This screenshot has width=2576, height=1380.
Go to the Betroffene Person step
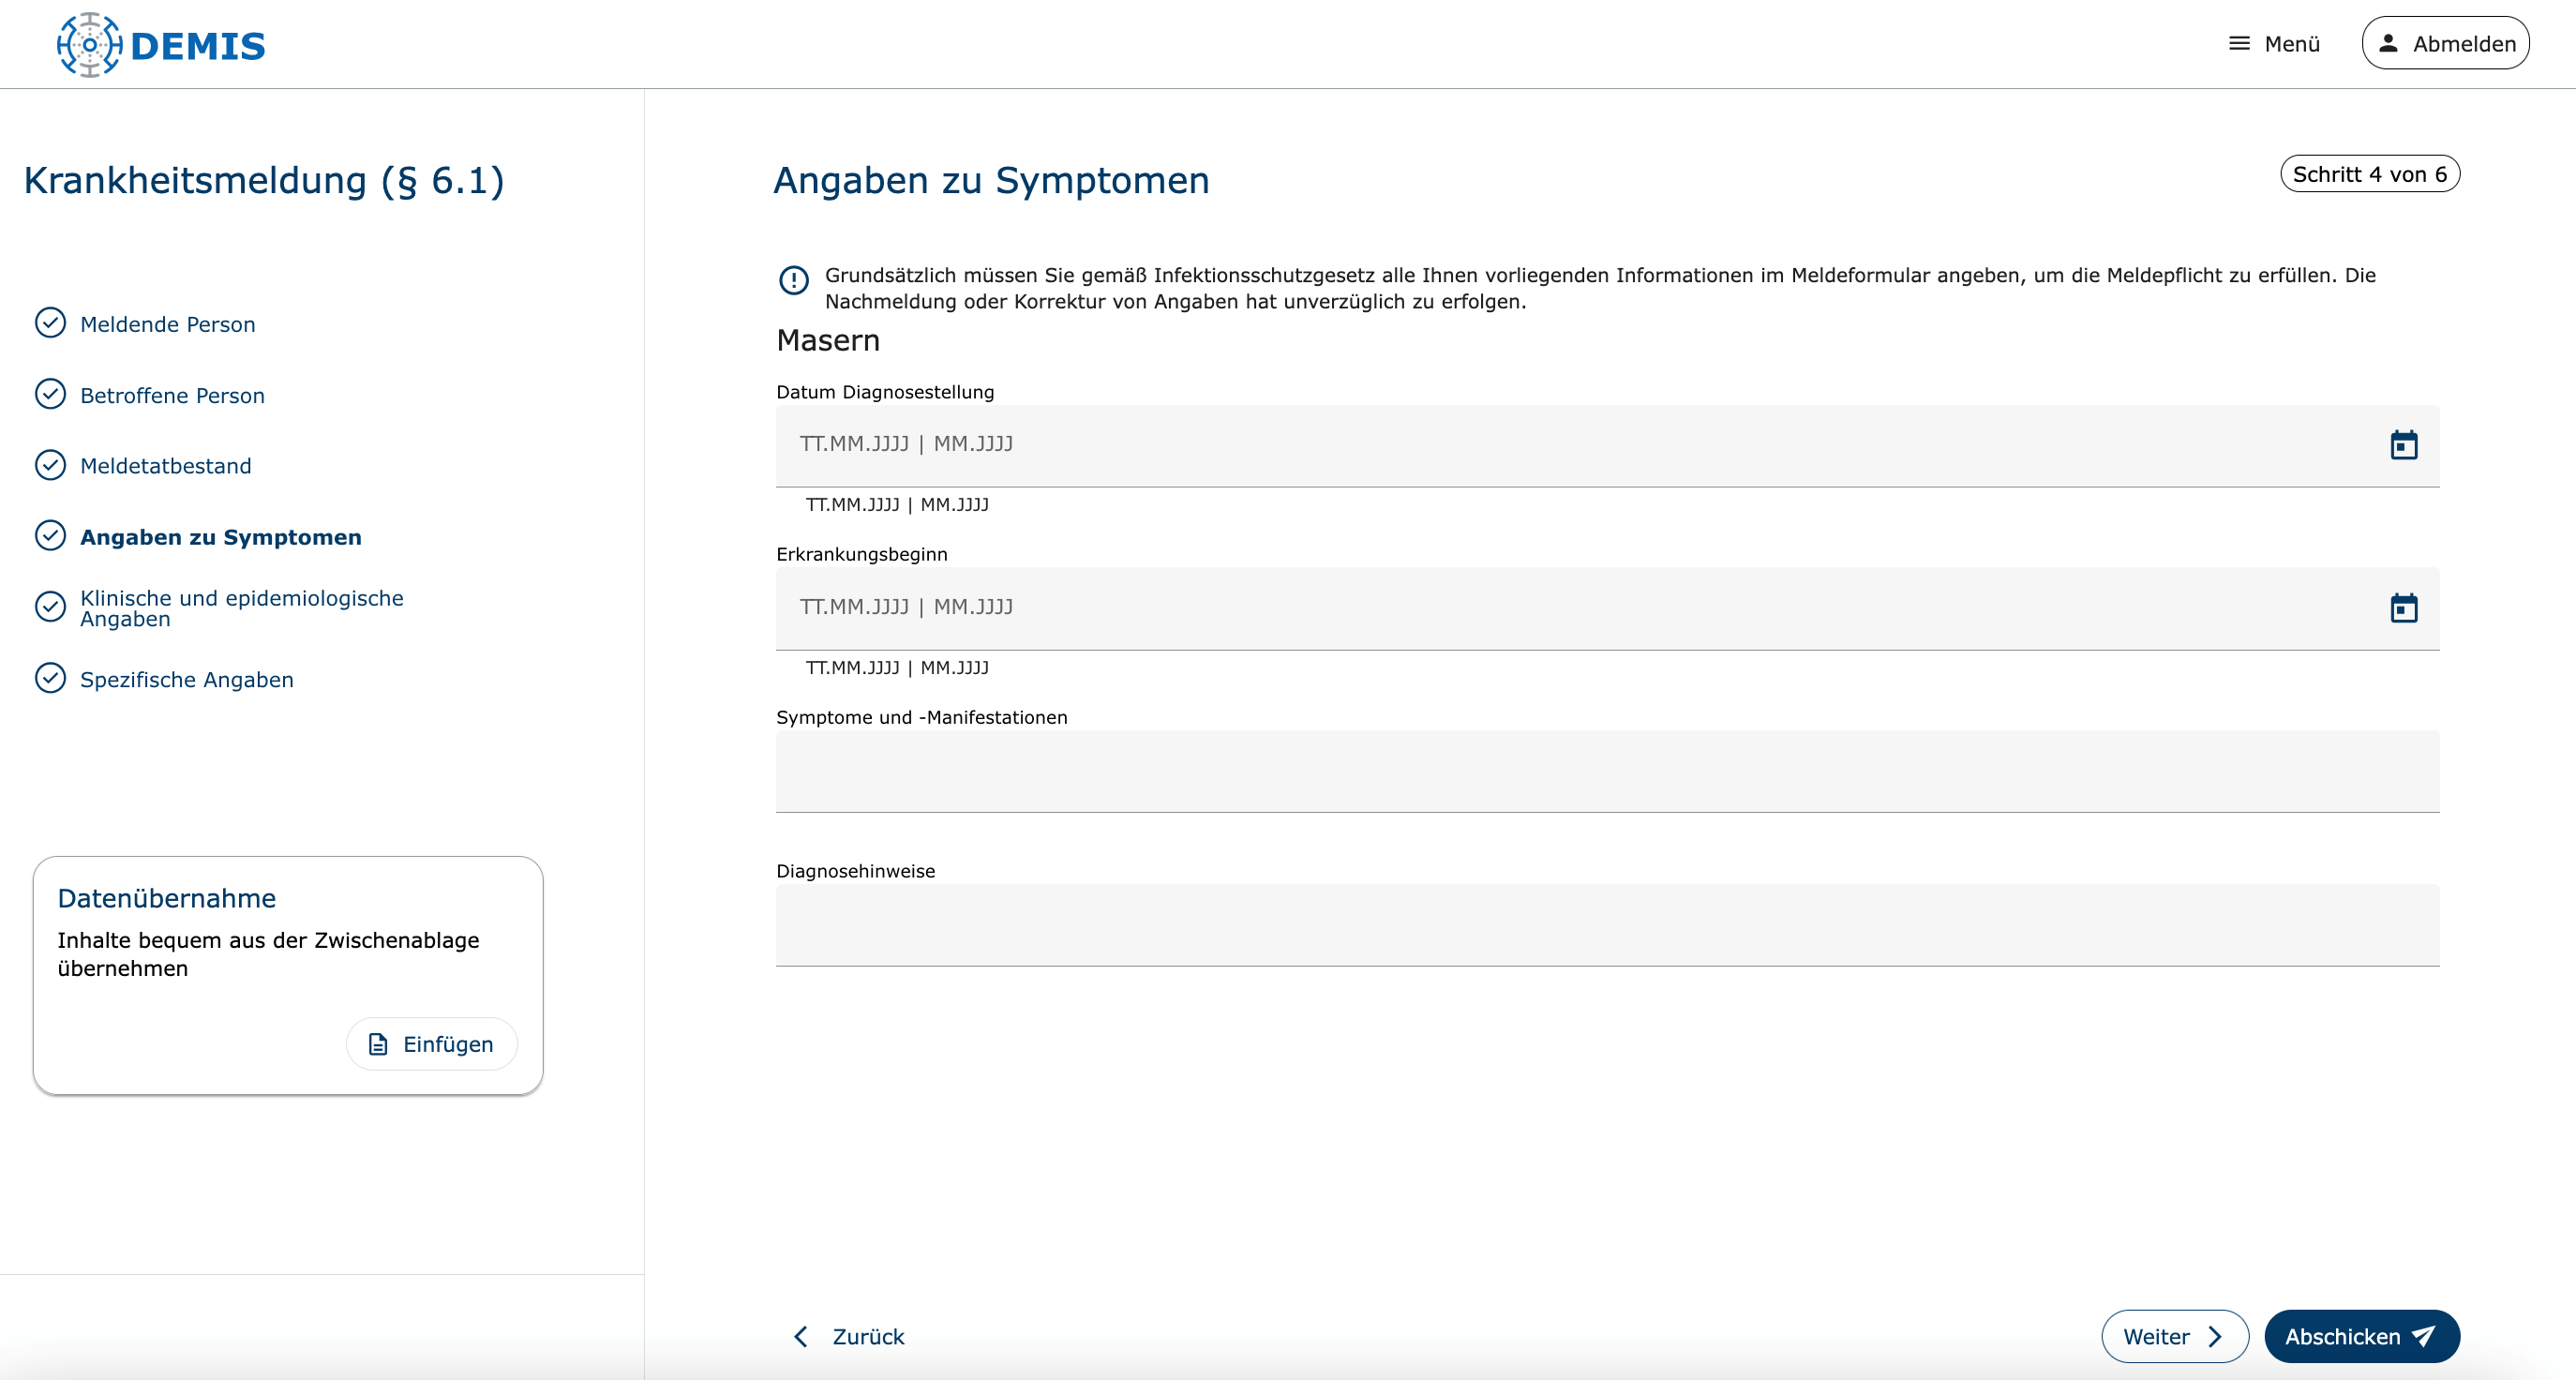[x=172, y=396]
